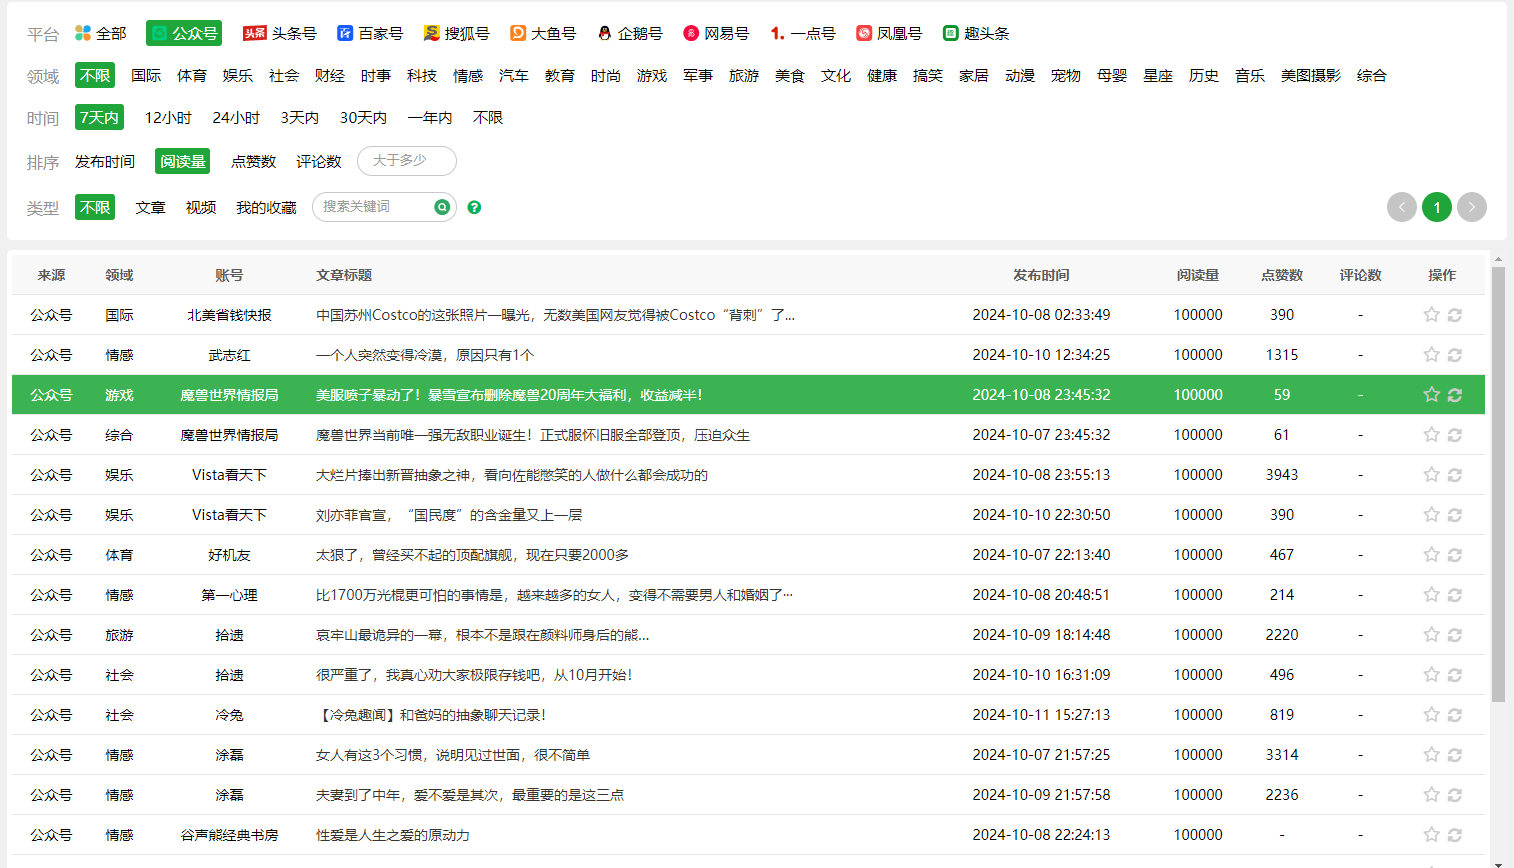The width and height of the screenshot is (1514, 868).
Task: Filter domain to 财经
Action: [330, 75]
